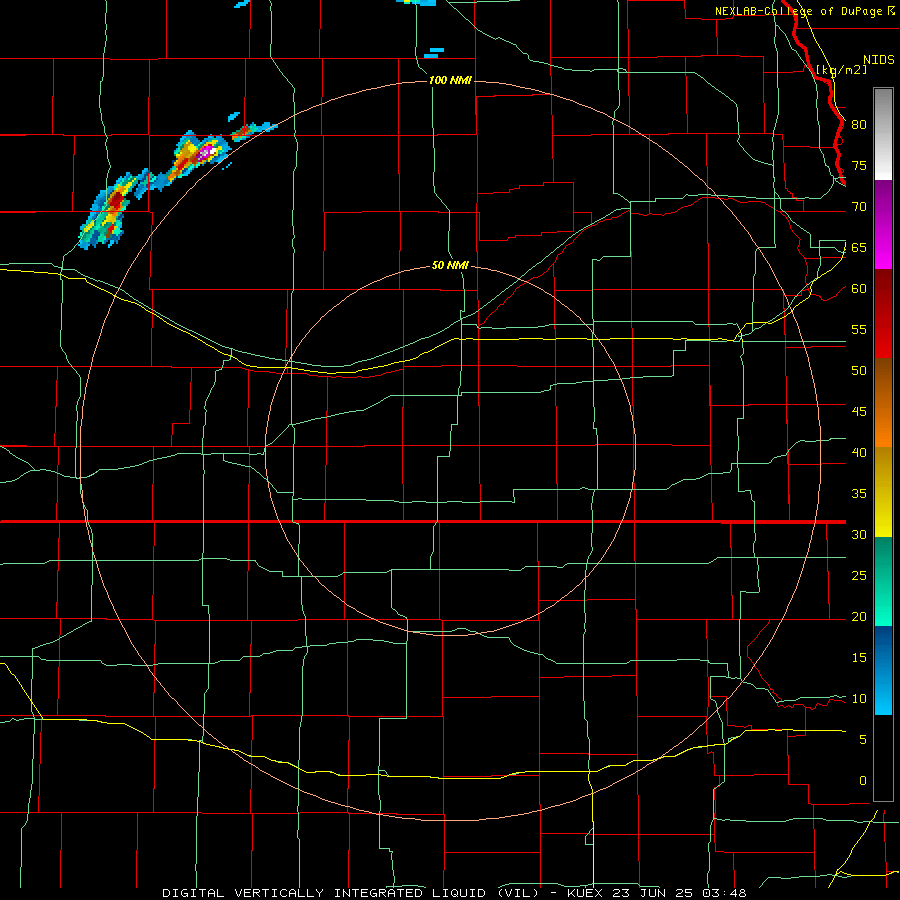Click the scale value 30
Viewport: 900px width, 900px height.
pyautogui.click(x=859, y=534)
